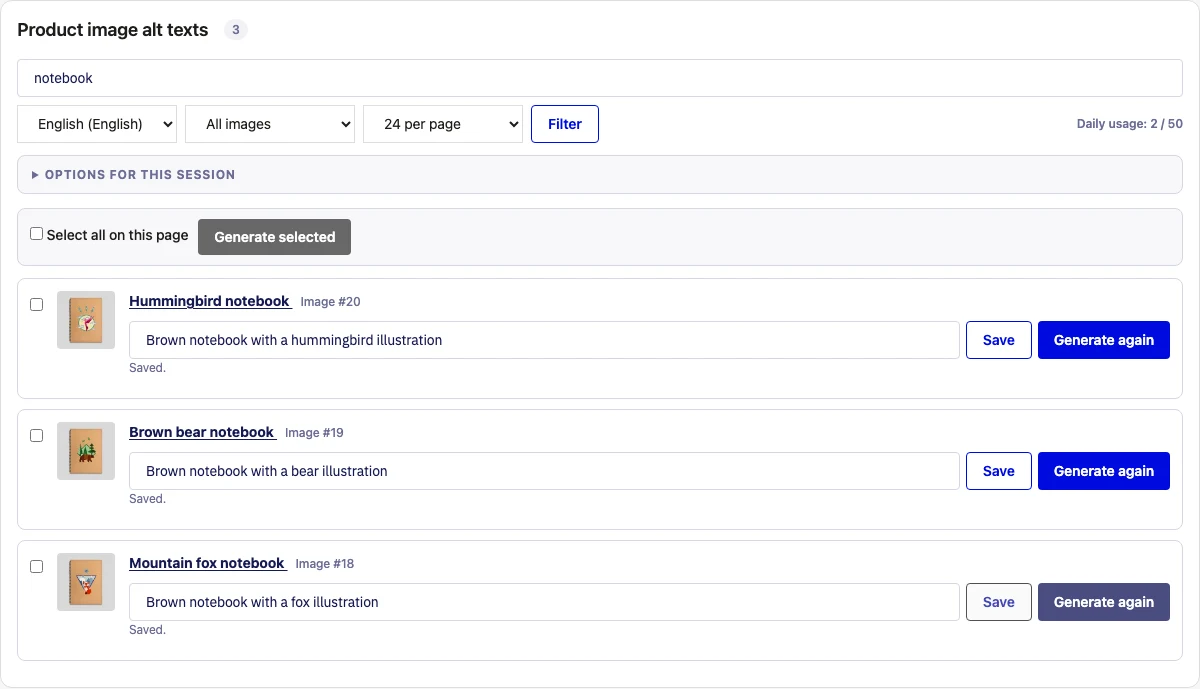Check Select all on this page
The height and width of the screenshot is (689, 1200).
click(37, 234)
